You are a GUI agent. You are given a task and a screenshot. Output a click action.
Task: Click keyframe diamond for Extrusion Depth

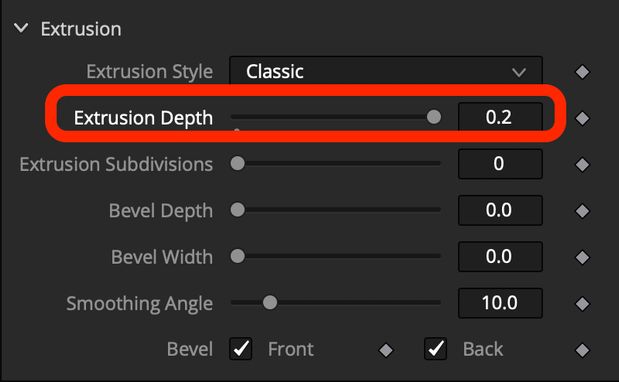[x=582, y=118]
